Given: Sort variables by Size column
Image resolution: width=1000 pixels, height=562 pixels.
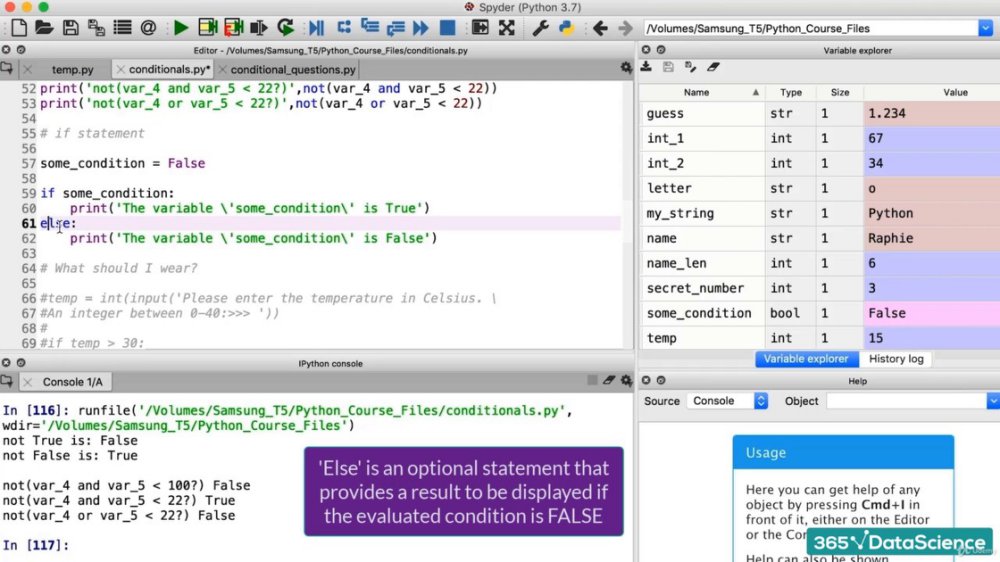Looking at the screenshot, I should (840, 92).
